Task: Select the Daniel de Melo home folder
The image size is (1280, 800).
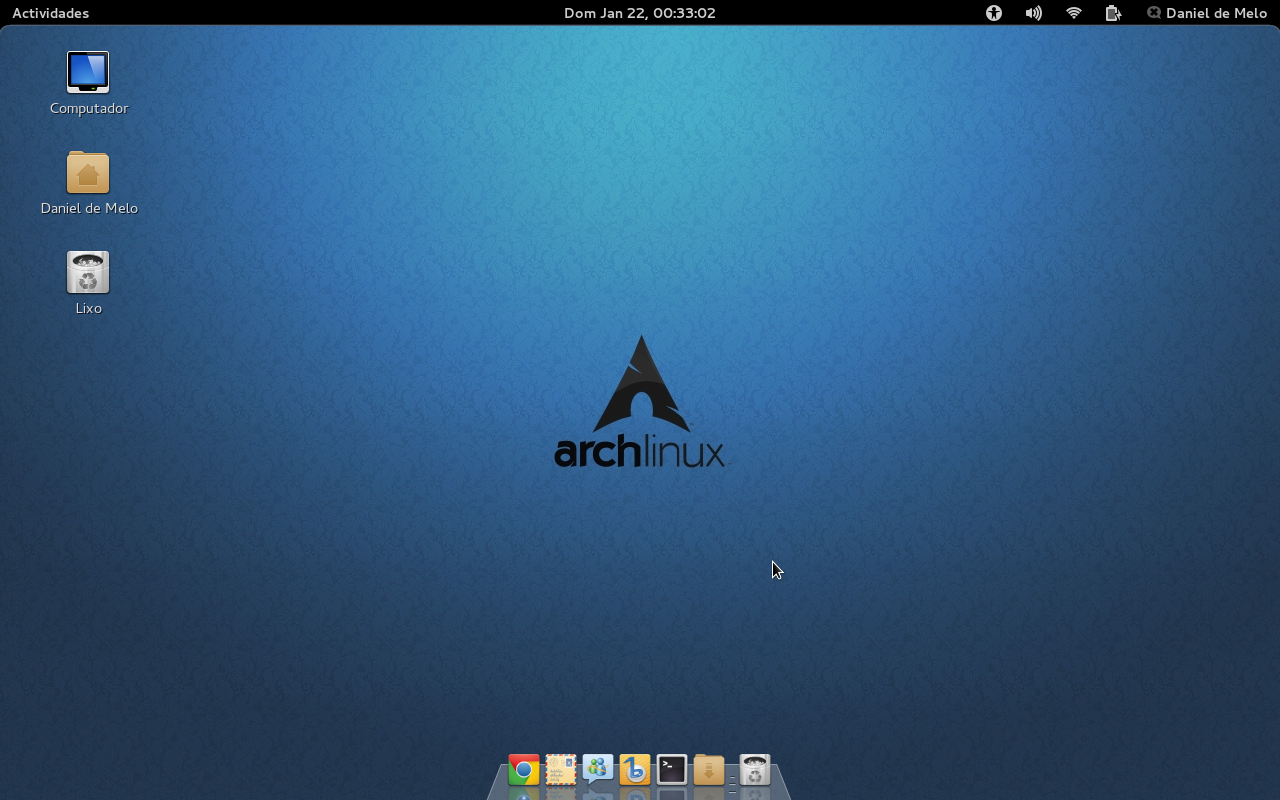Action: pyautogui.click(x=88, y=173)
